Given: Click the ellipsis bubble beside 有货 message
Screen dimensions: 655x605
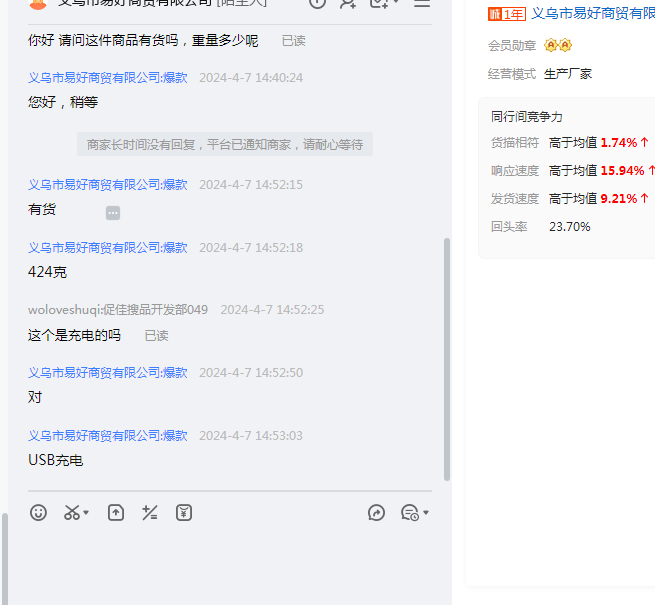Looking at the screenshot, I should pos(113,212).
